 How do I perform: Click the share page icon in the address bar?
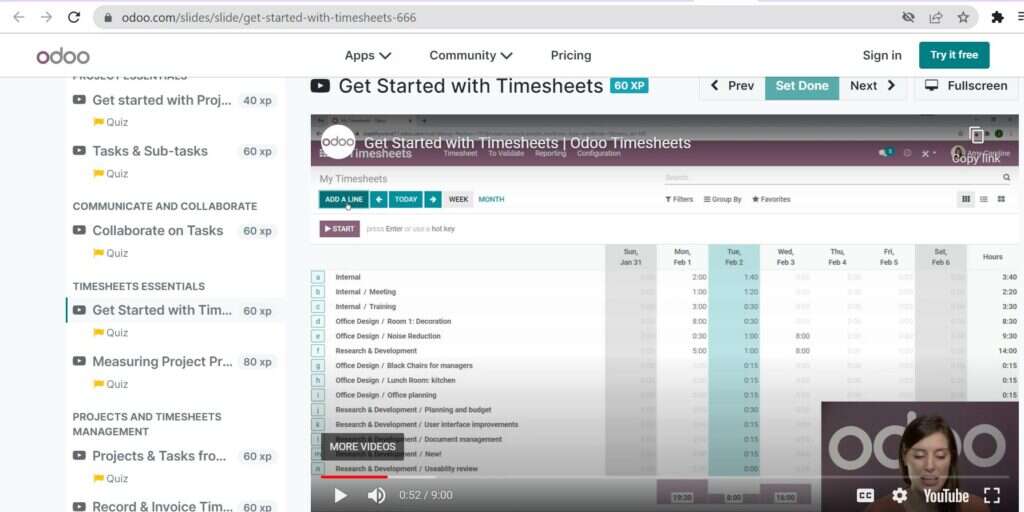936,18
